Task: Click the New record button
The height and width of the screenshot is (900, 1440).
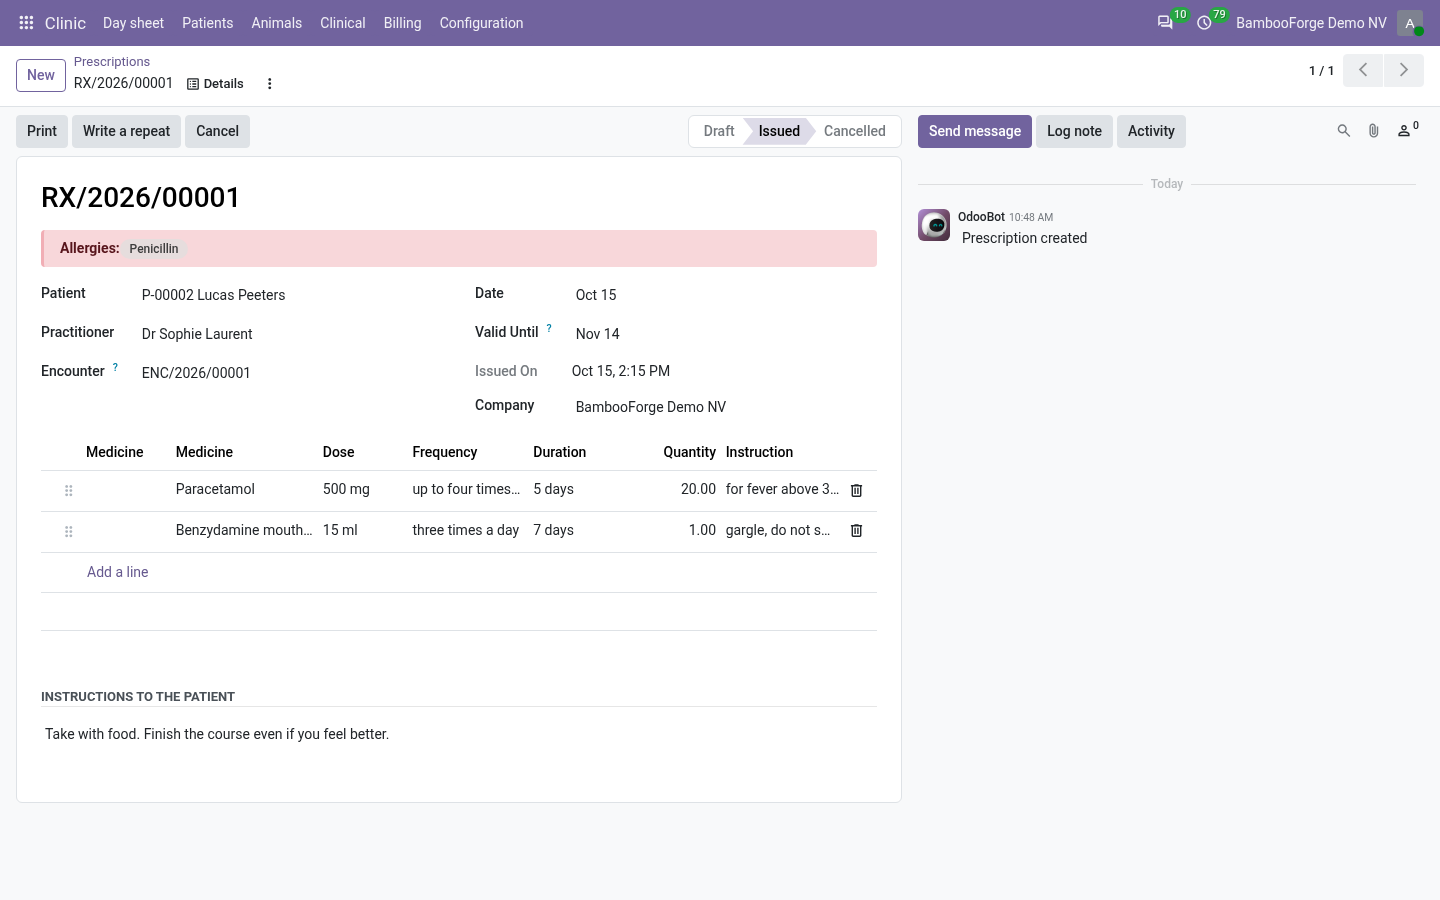Action: pyautogui.click(x=41, y=75)
